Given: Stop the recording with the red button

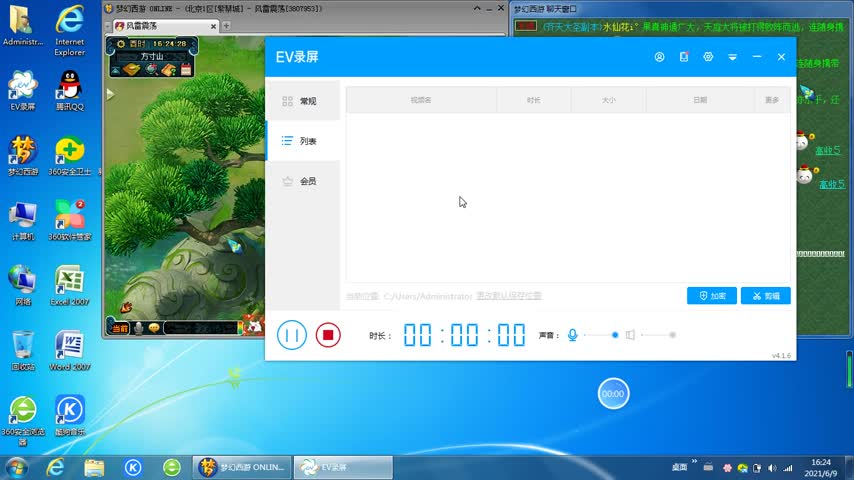Looking at the screenshot, I should (x=328, y=335).
